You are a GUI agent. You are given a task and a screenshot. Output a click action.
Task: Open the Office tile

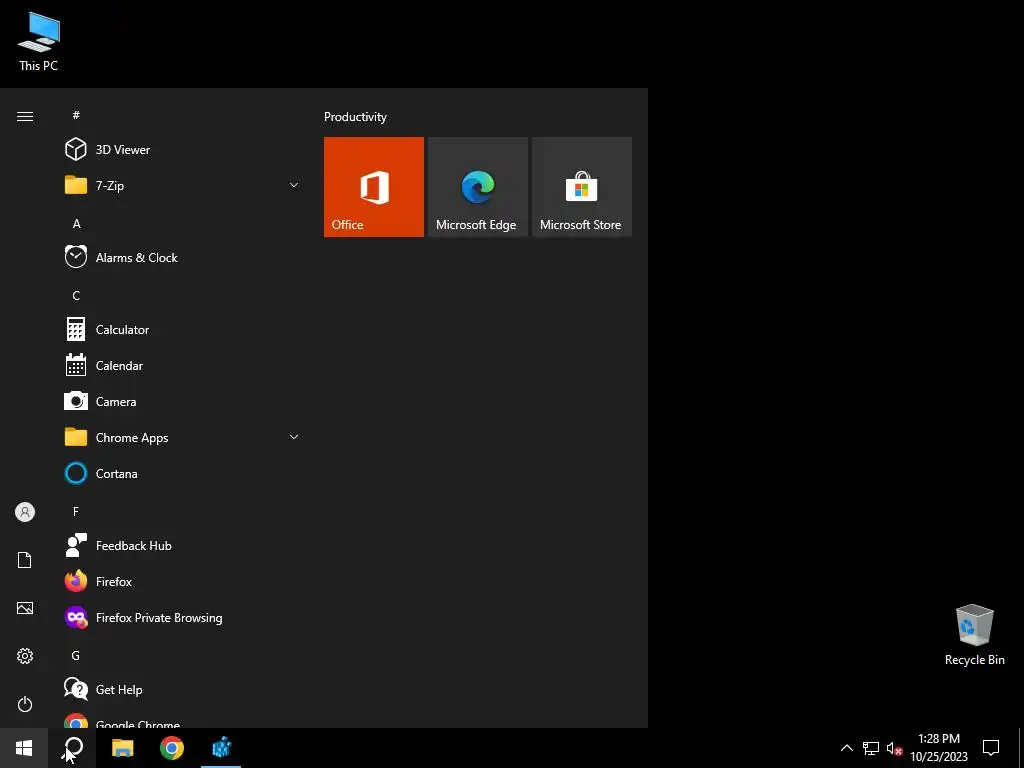(374, 187)
